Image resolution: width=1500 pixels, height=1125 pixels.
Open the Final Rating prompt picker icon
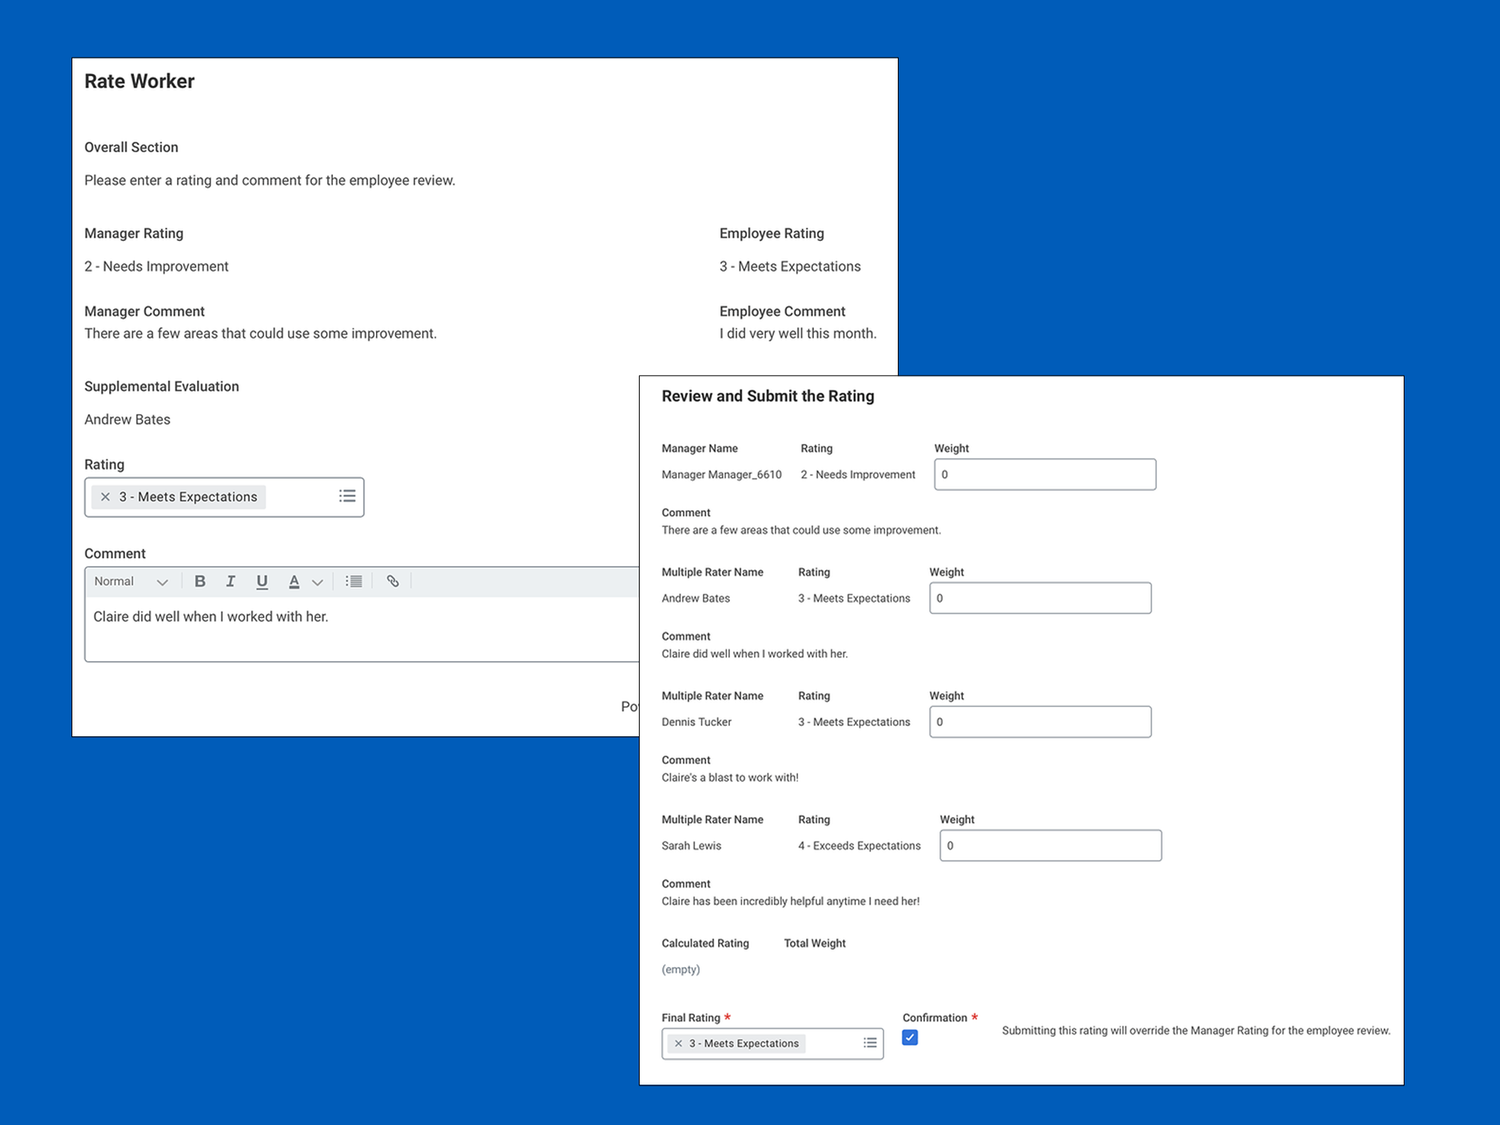[869, 1043]
